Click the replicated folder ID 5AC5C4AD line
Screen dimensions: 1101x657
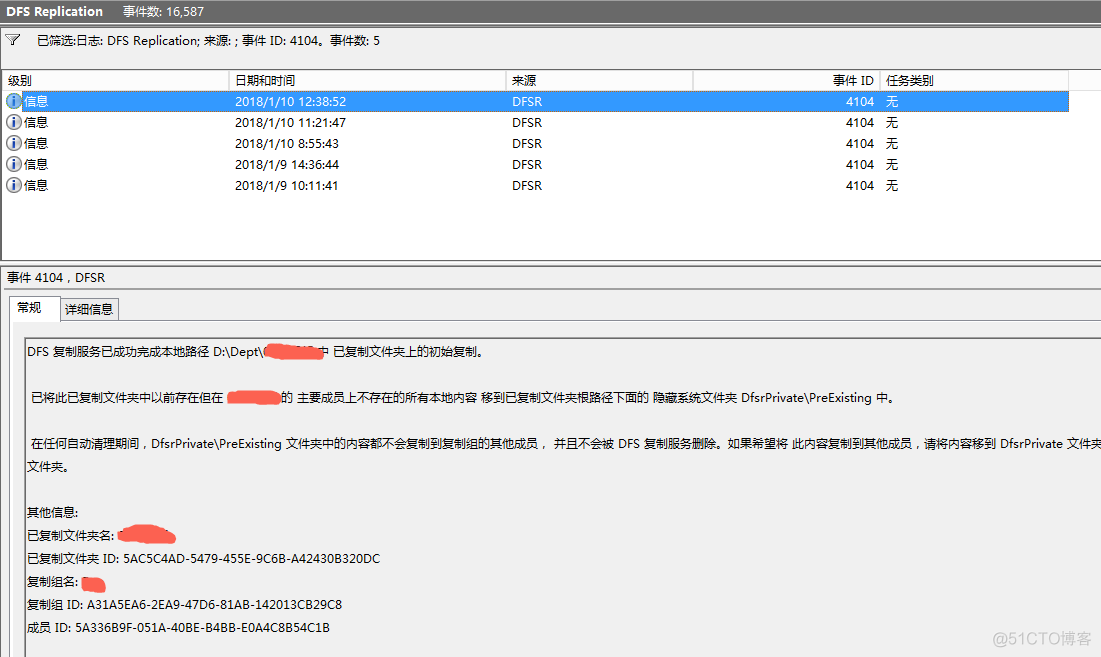coord(204,559)
